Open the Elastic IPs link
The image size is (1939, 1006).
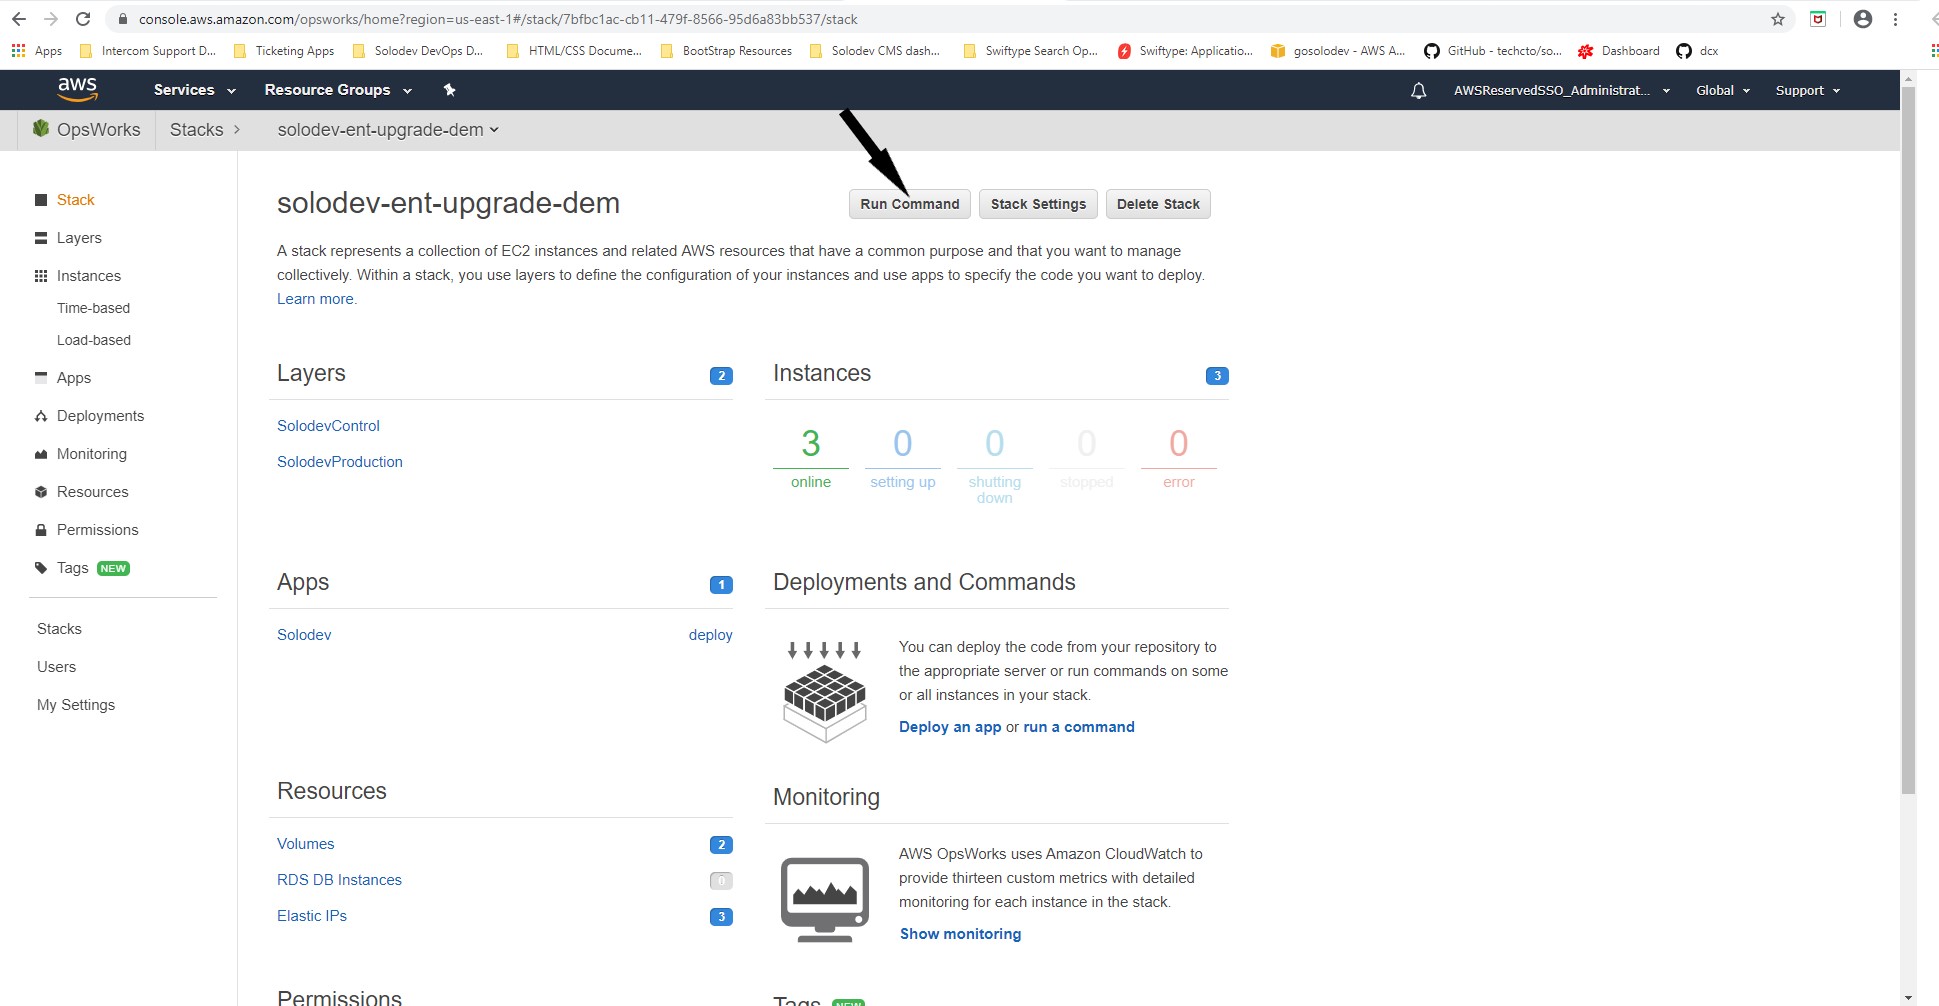pyautogui.click(x=312, y=916)
